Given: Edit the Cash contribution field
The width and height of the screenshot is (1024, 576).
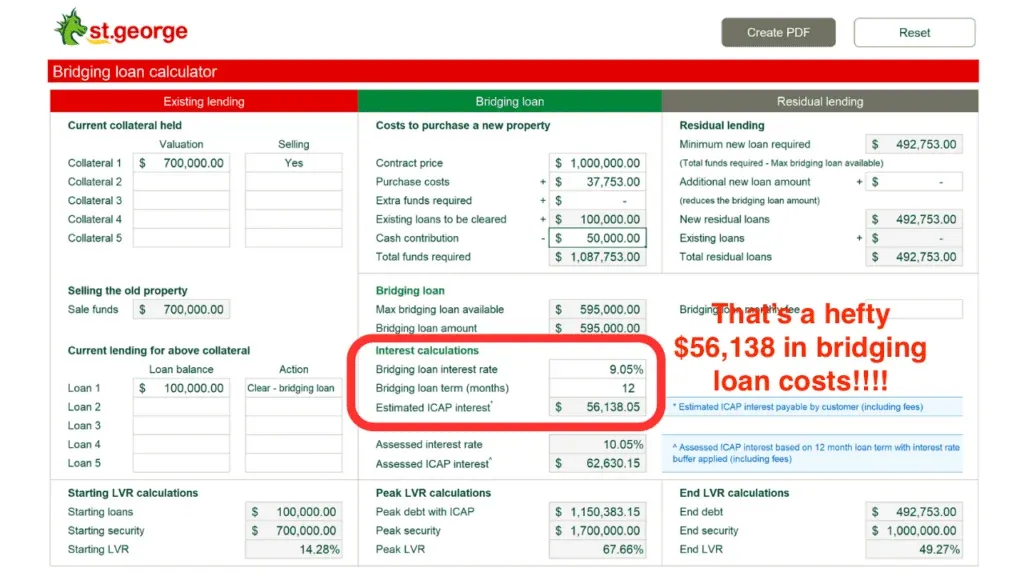Looking at the screenshot, I should [598, 238].
